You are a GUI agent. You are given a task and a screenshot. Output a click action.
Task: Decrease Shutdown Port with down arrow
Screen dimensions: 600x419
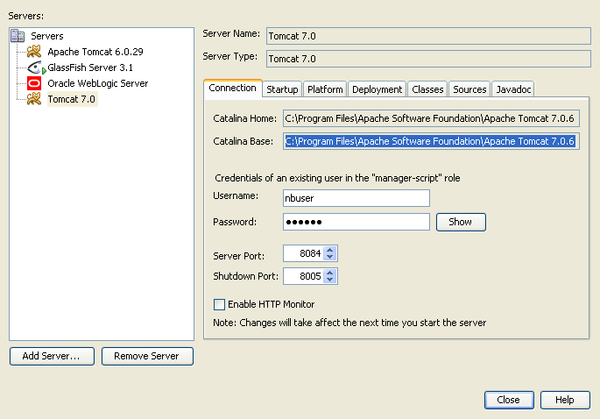pos(331,281)
